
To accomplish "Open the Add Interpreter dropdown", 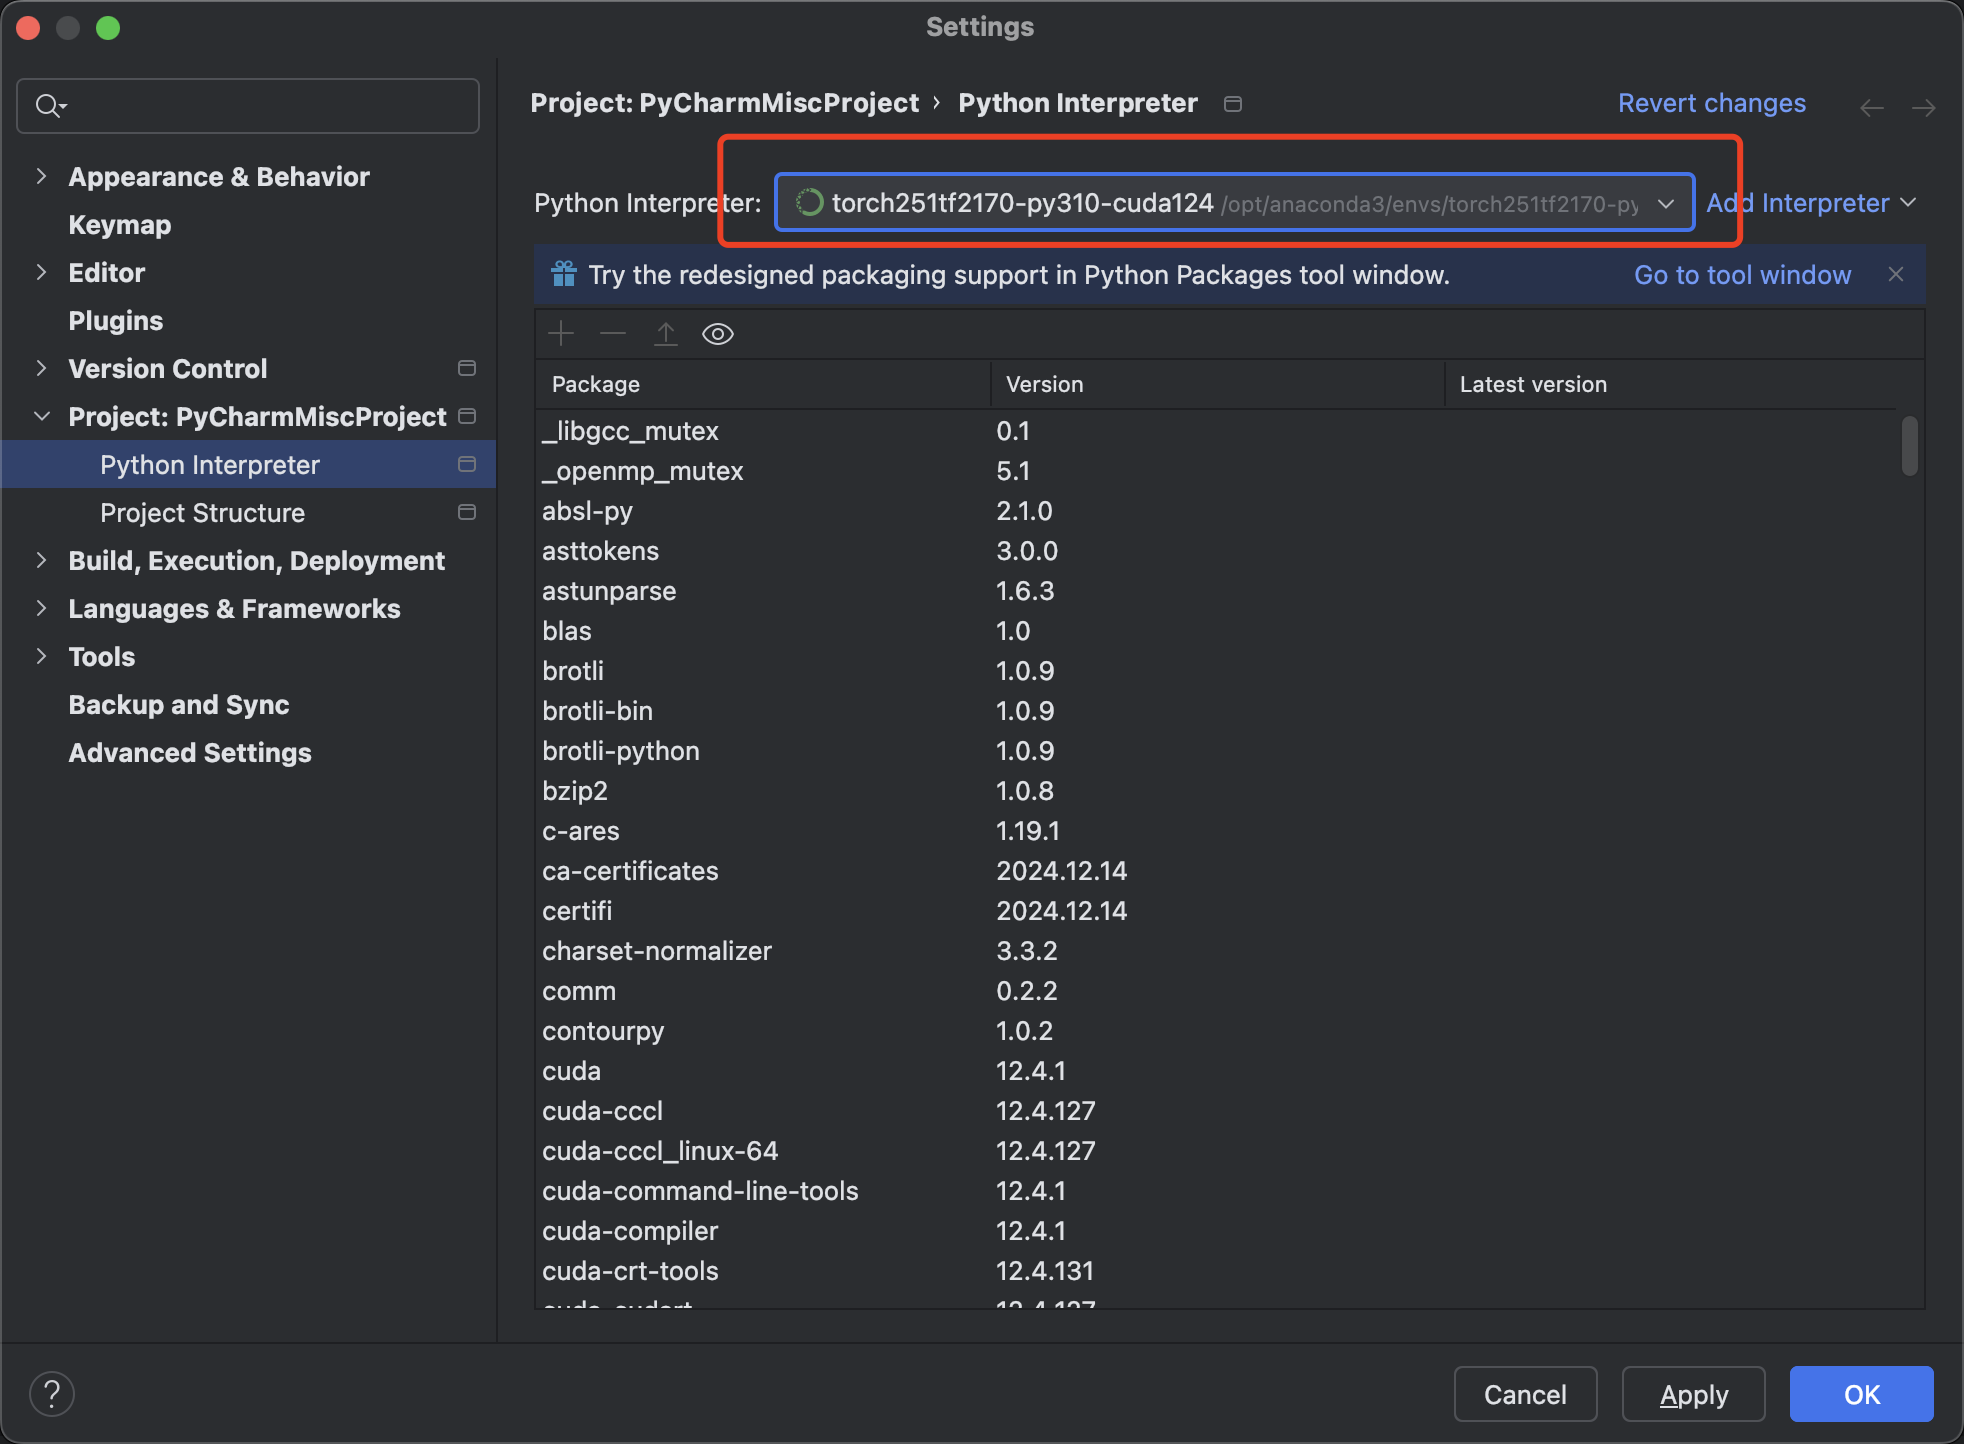I will [1811, 203].
